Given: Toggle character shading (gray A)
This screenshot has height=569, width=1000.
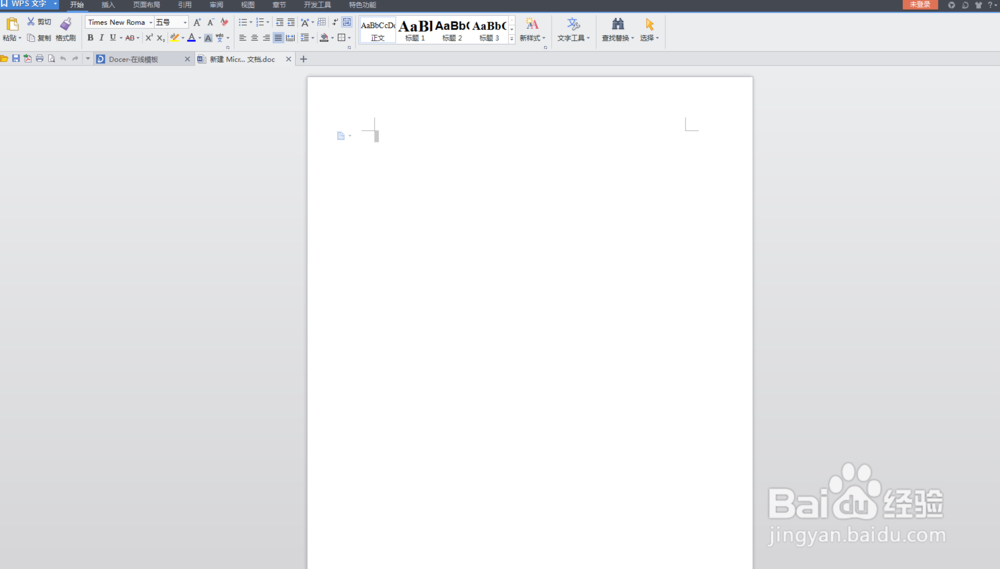Looking at the screenshot, I should (208, 38).
